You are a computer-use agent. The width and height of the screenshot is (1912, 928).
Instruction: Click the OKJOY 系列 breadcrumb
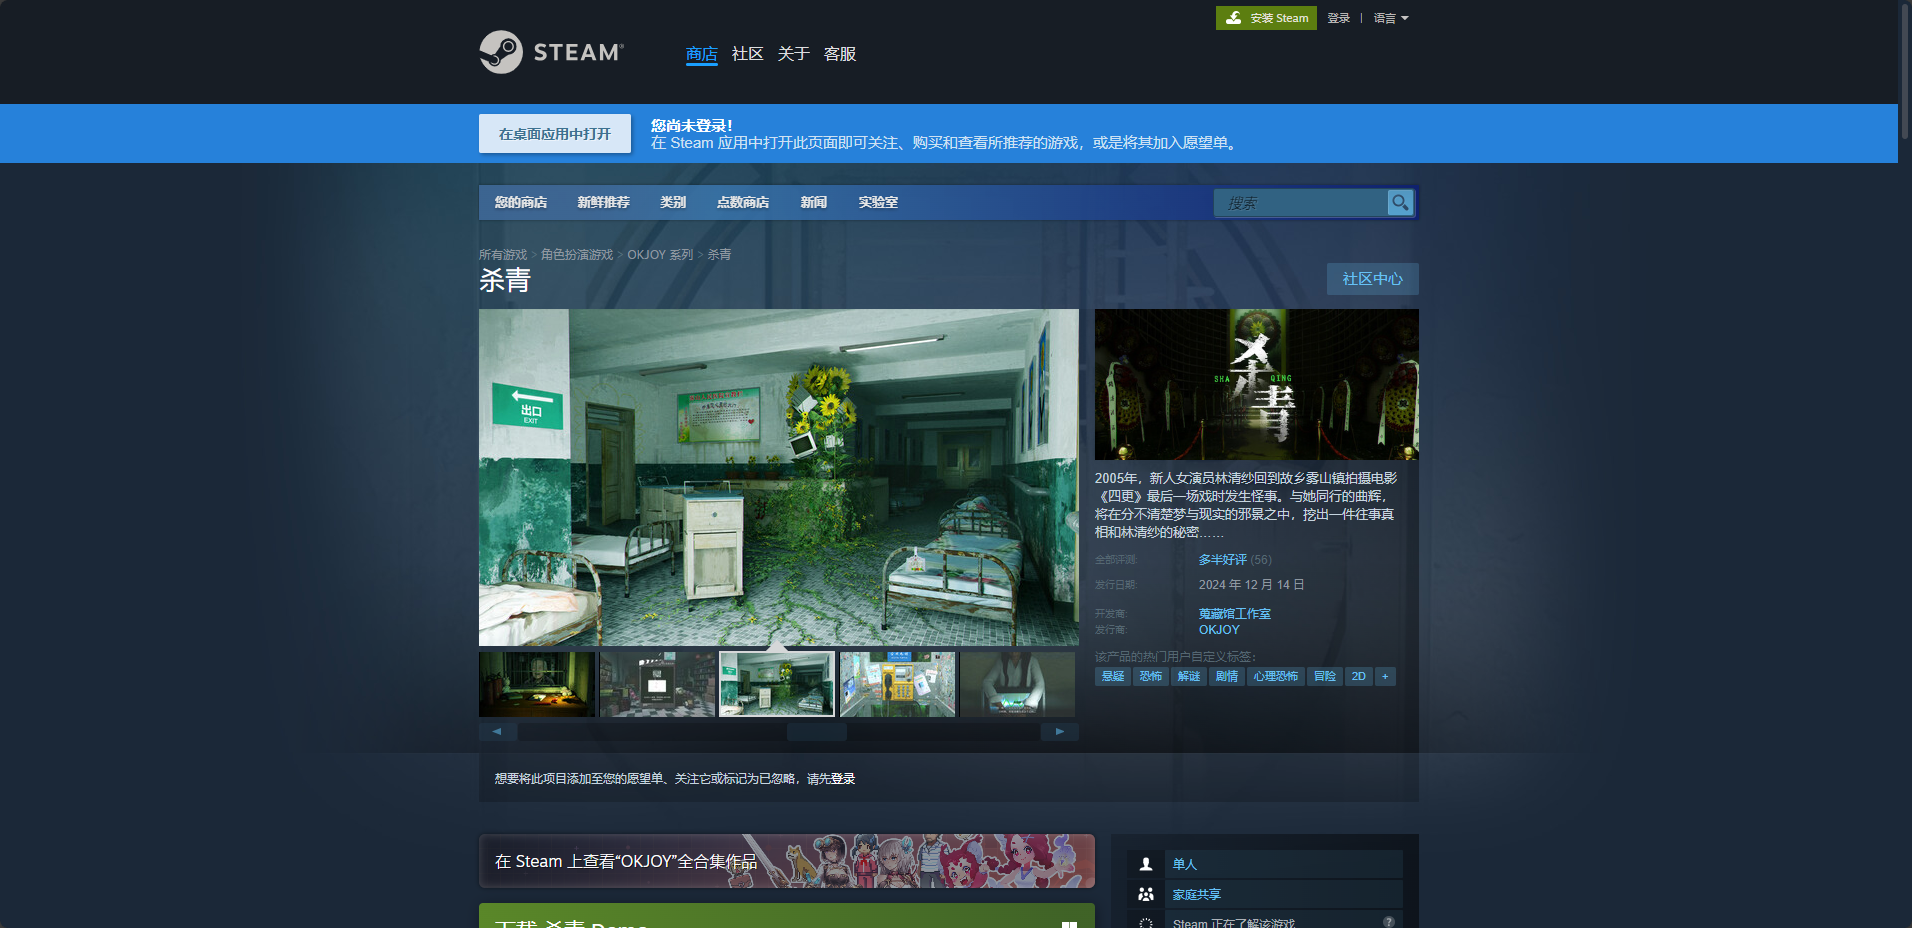point(660,255)
